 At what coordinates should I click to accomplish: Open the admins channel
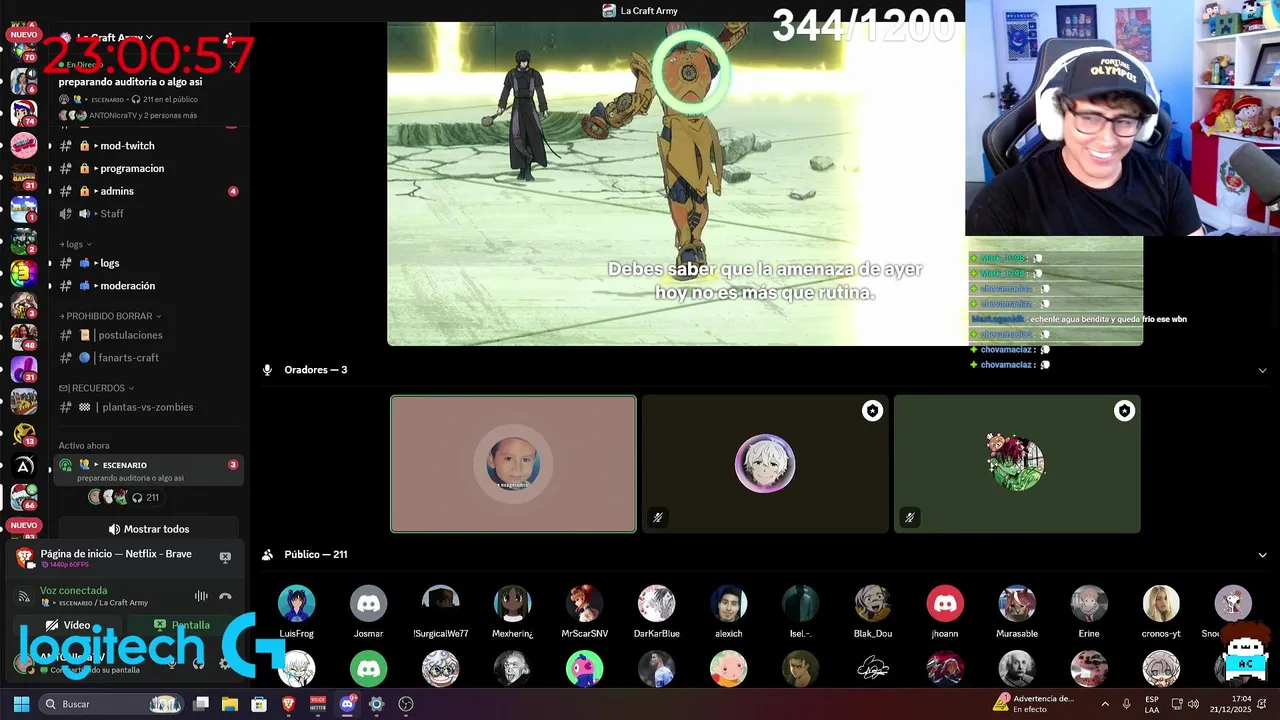coord(146,191)
